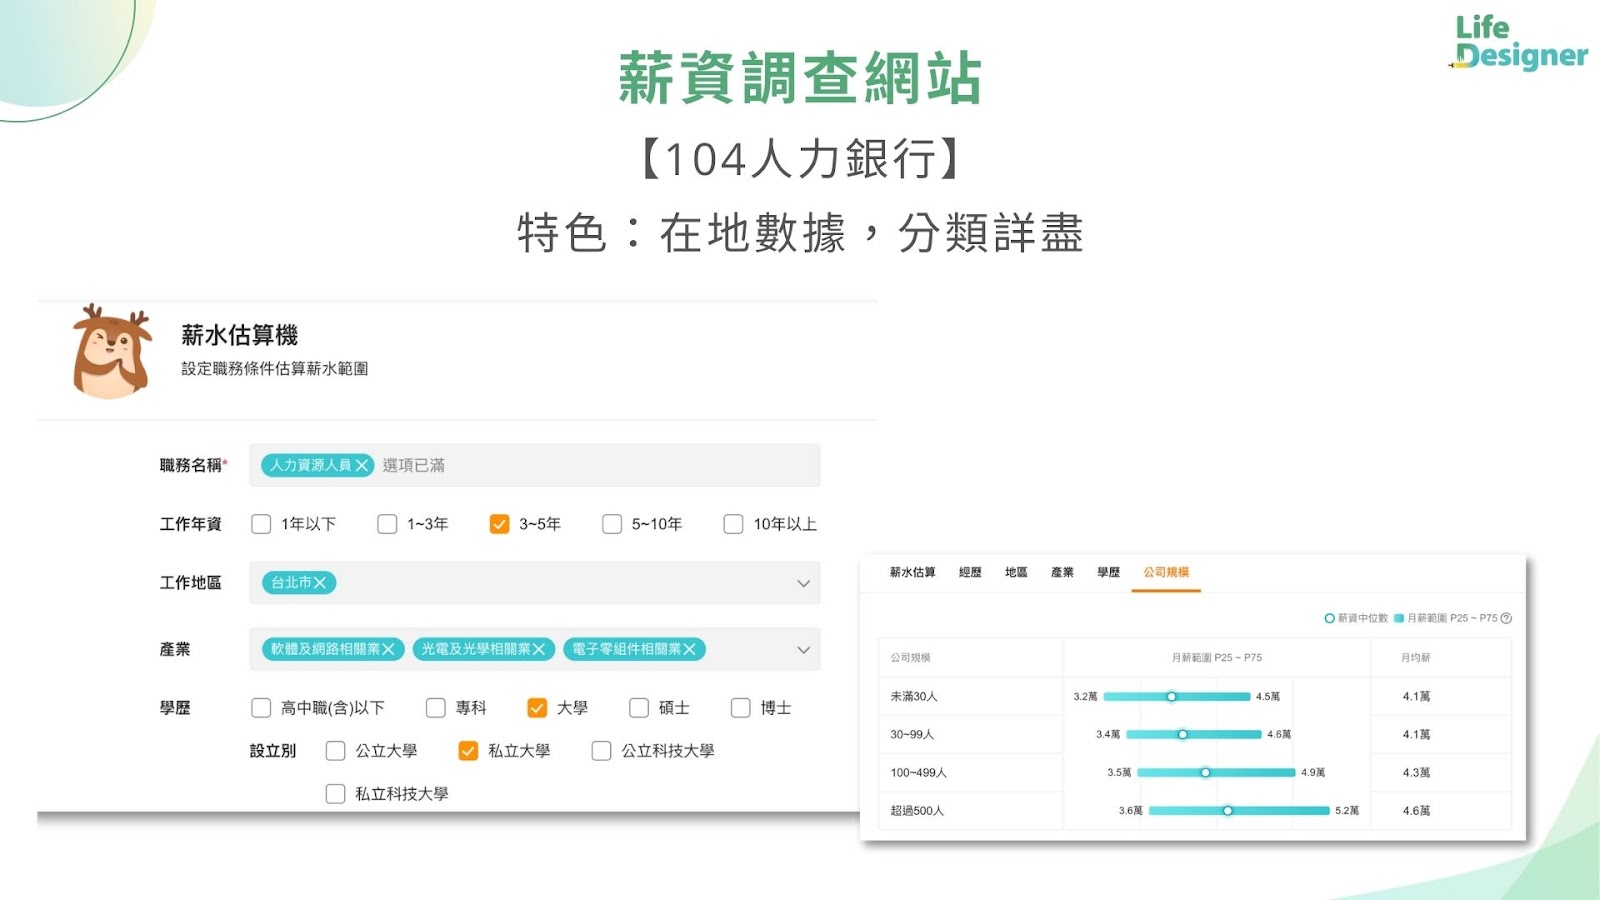Click the 100~499人 row label
Viewport: 1600px width, 900px height.
pyautogui.click(x=918, y=773)
